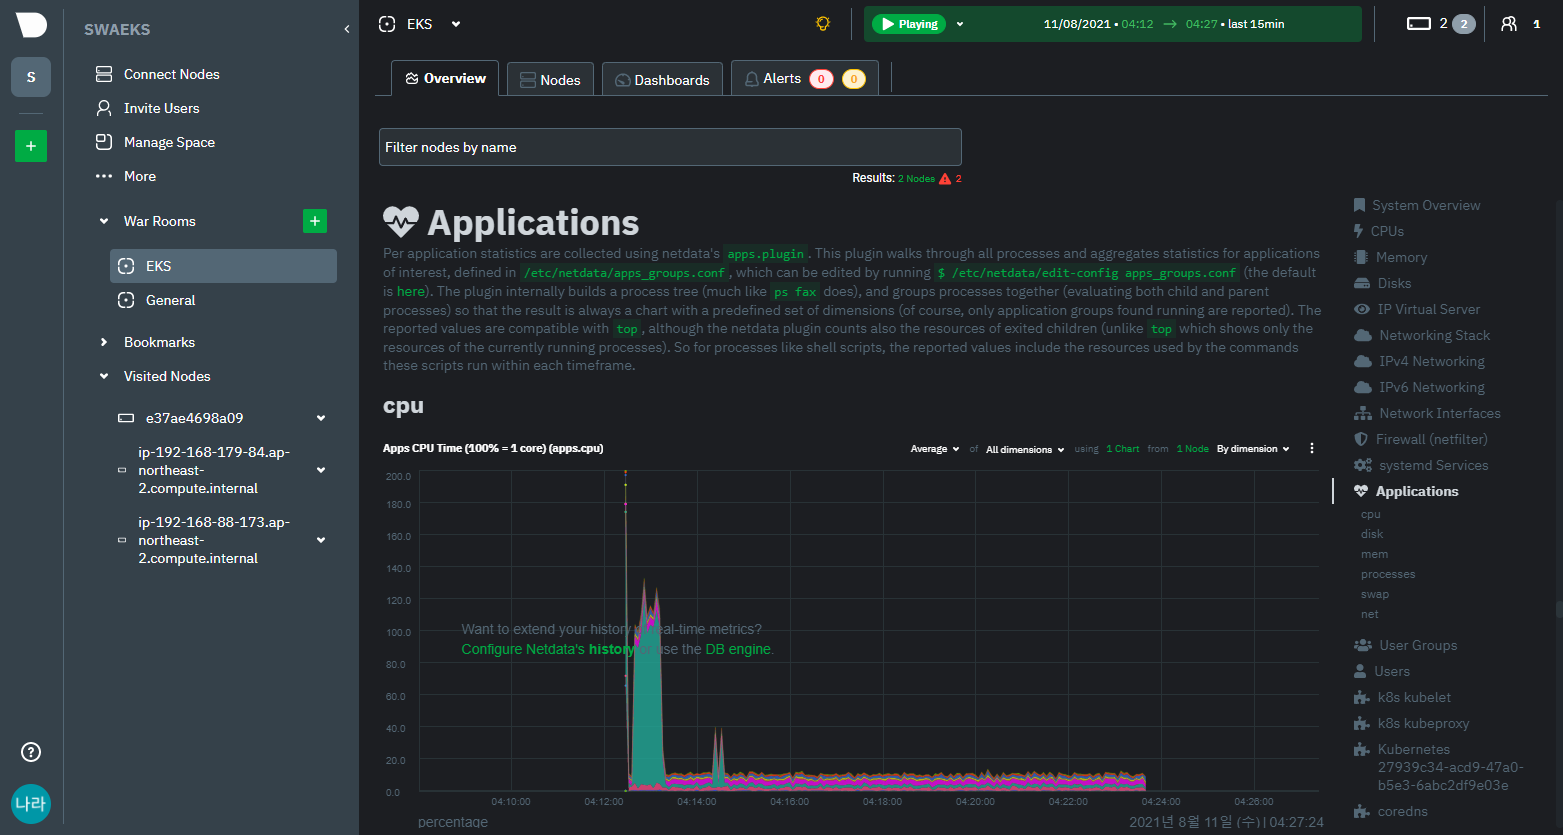The image size is (1563, 835).
Task: Jump to Disks section
Action: (1394, 283)
